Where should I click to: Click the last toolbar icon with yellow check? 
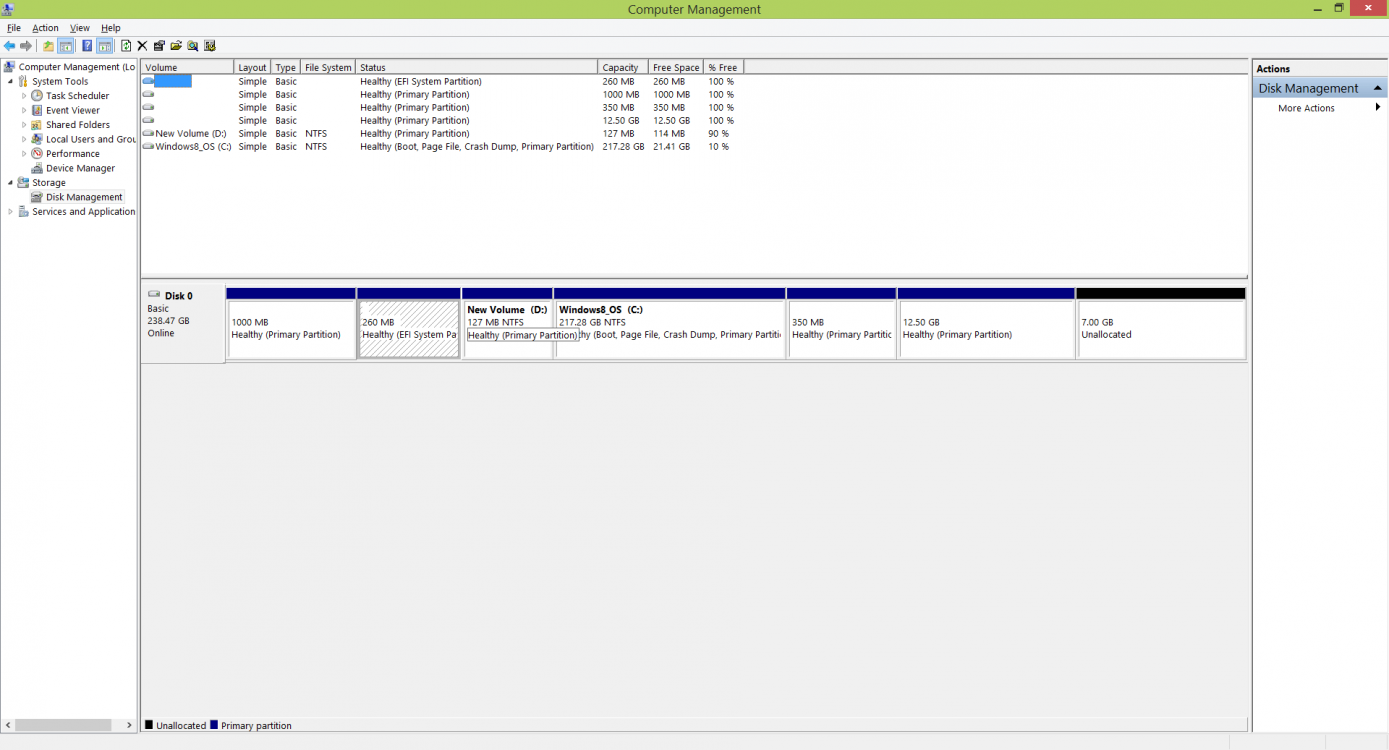(210, 46)
